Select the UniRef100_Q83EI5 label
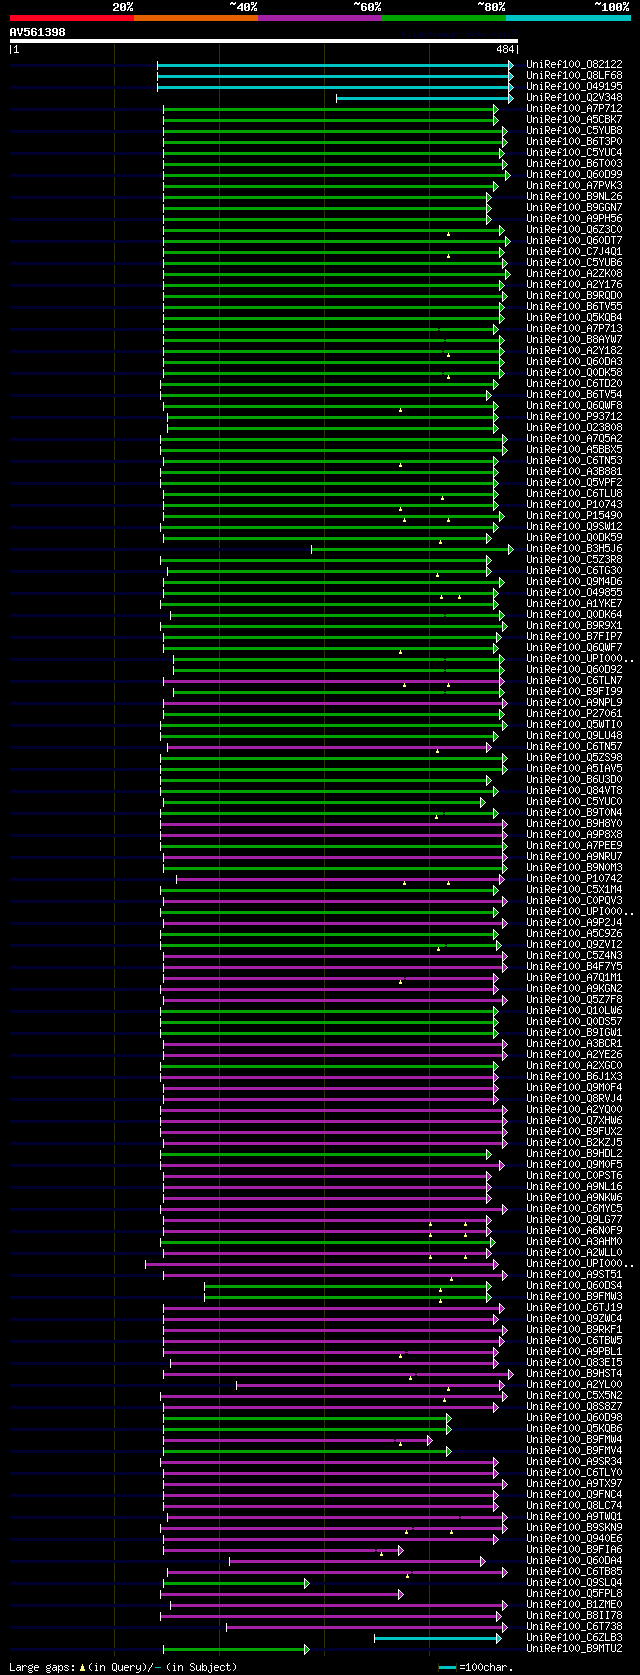 point(574,1362)
